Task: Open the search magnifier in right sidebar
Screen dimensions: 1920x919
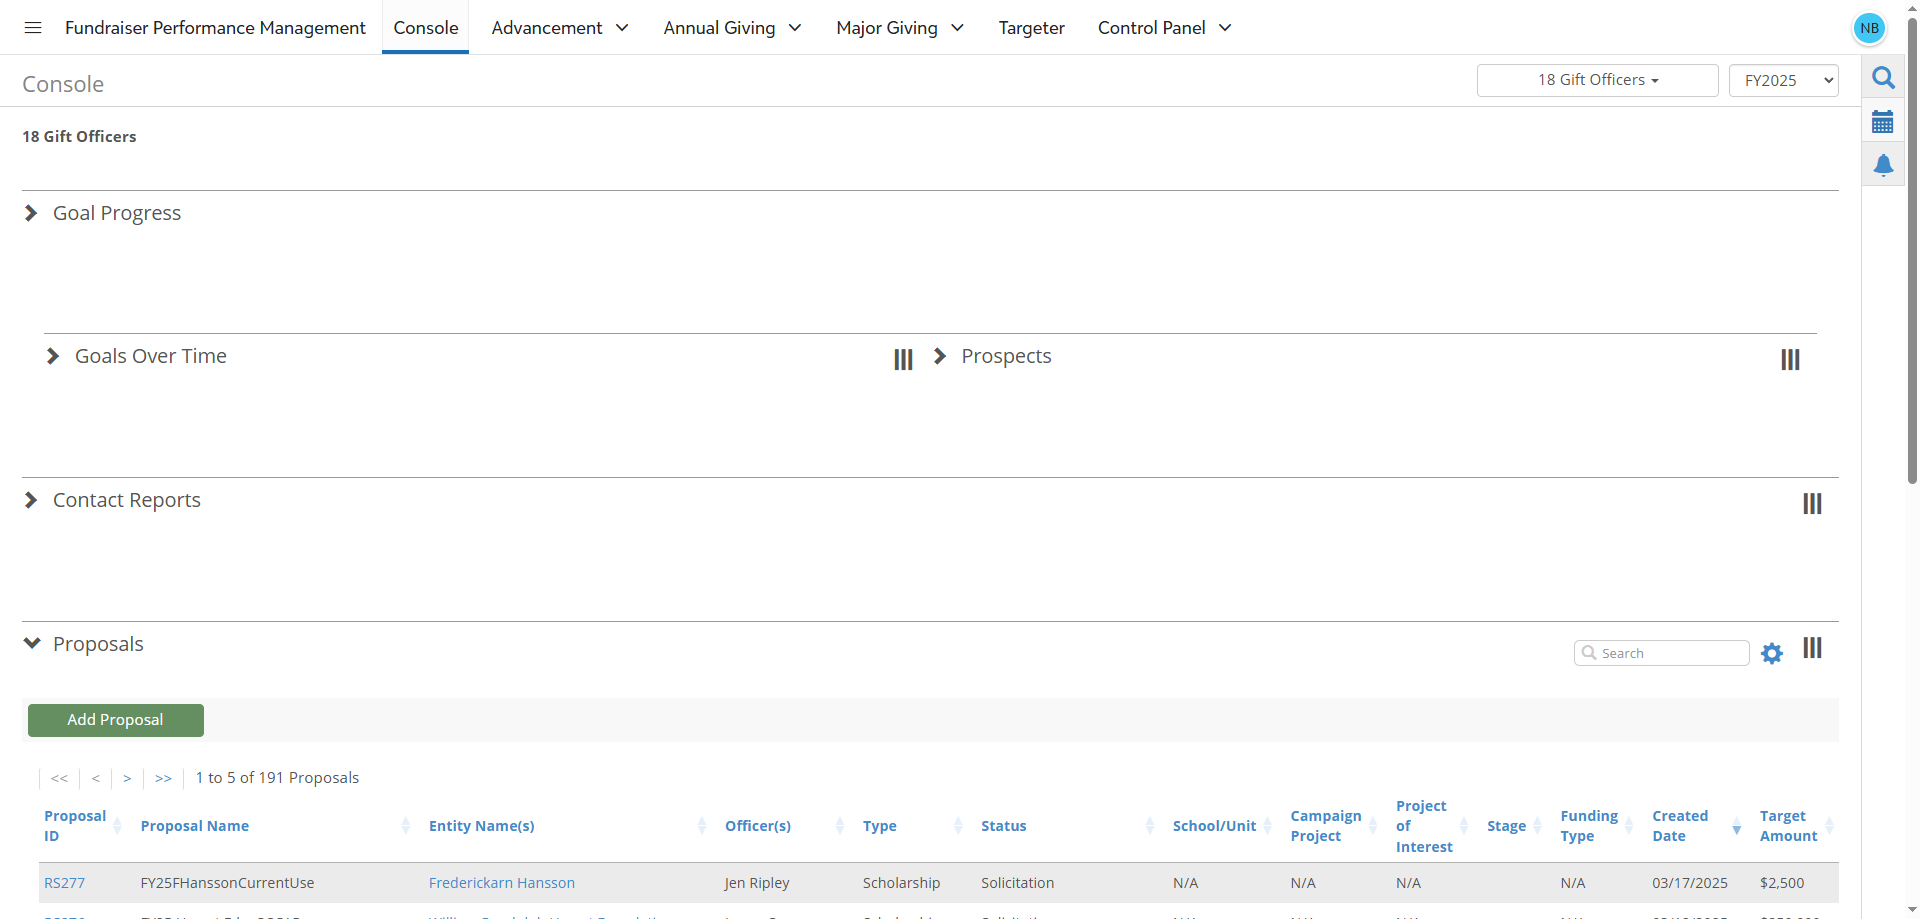Action: click(1883, 78)
